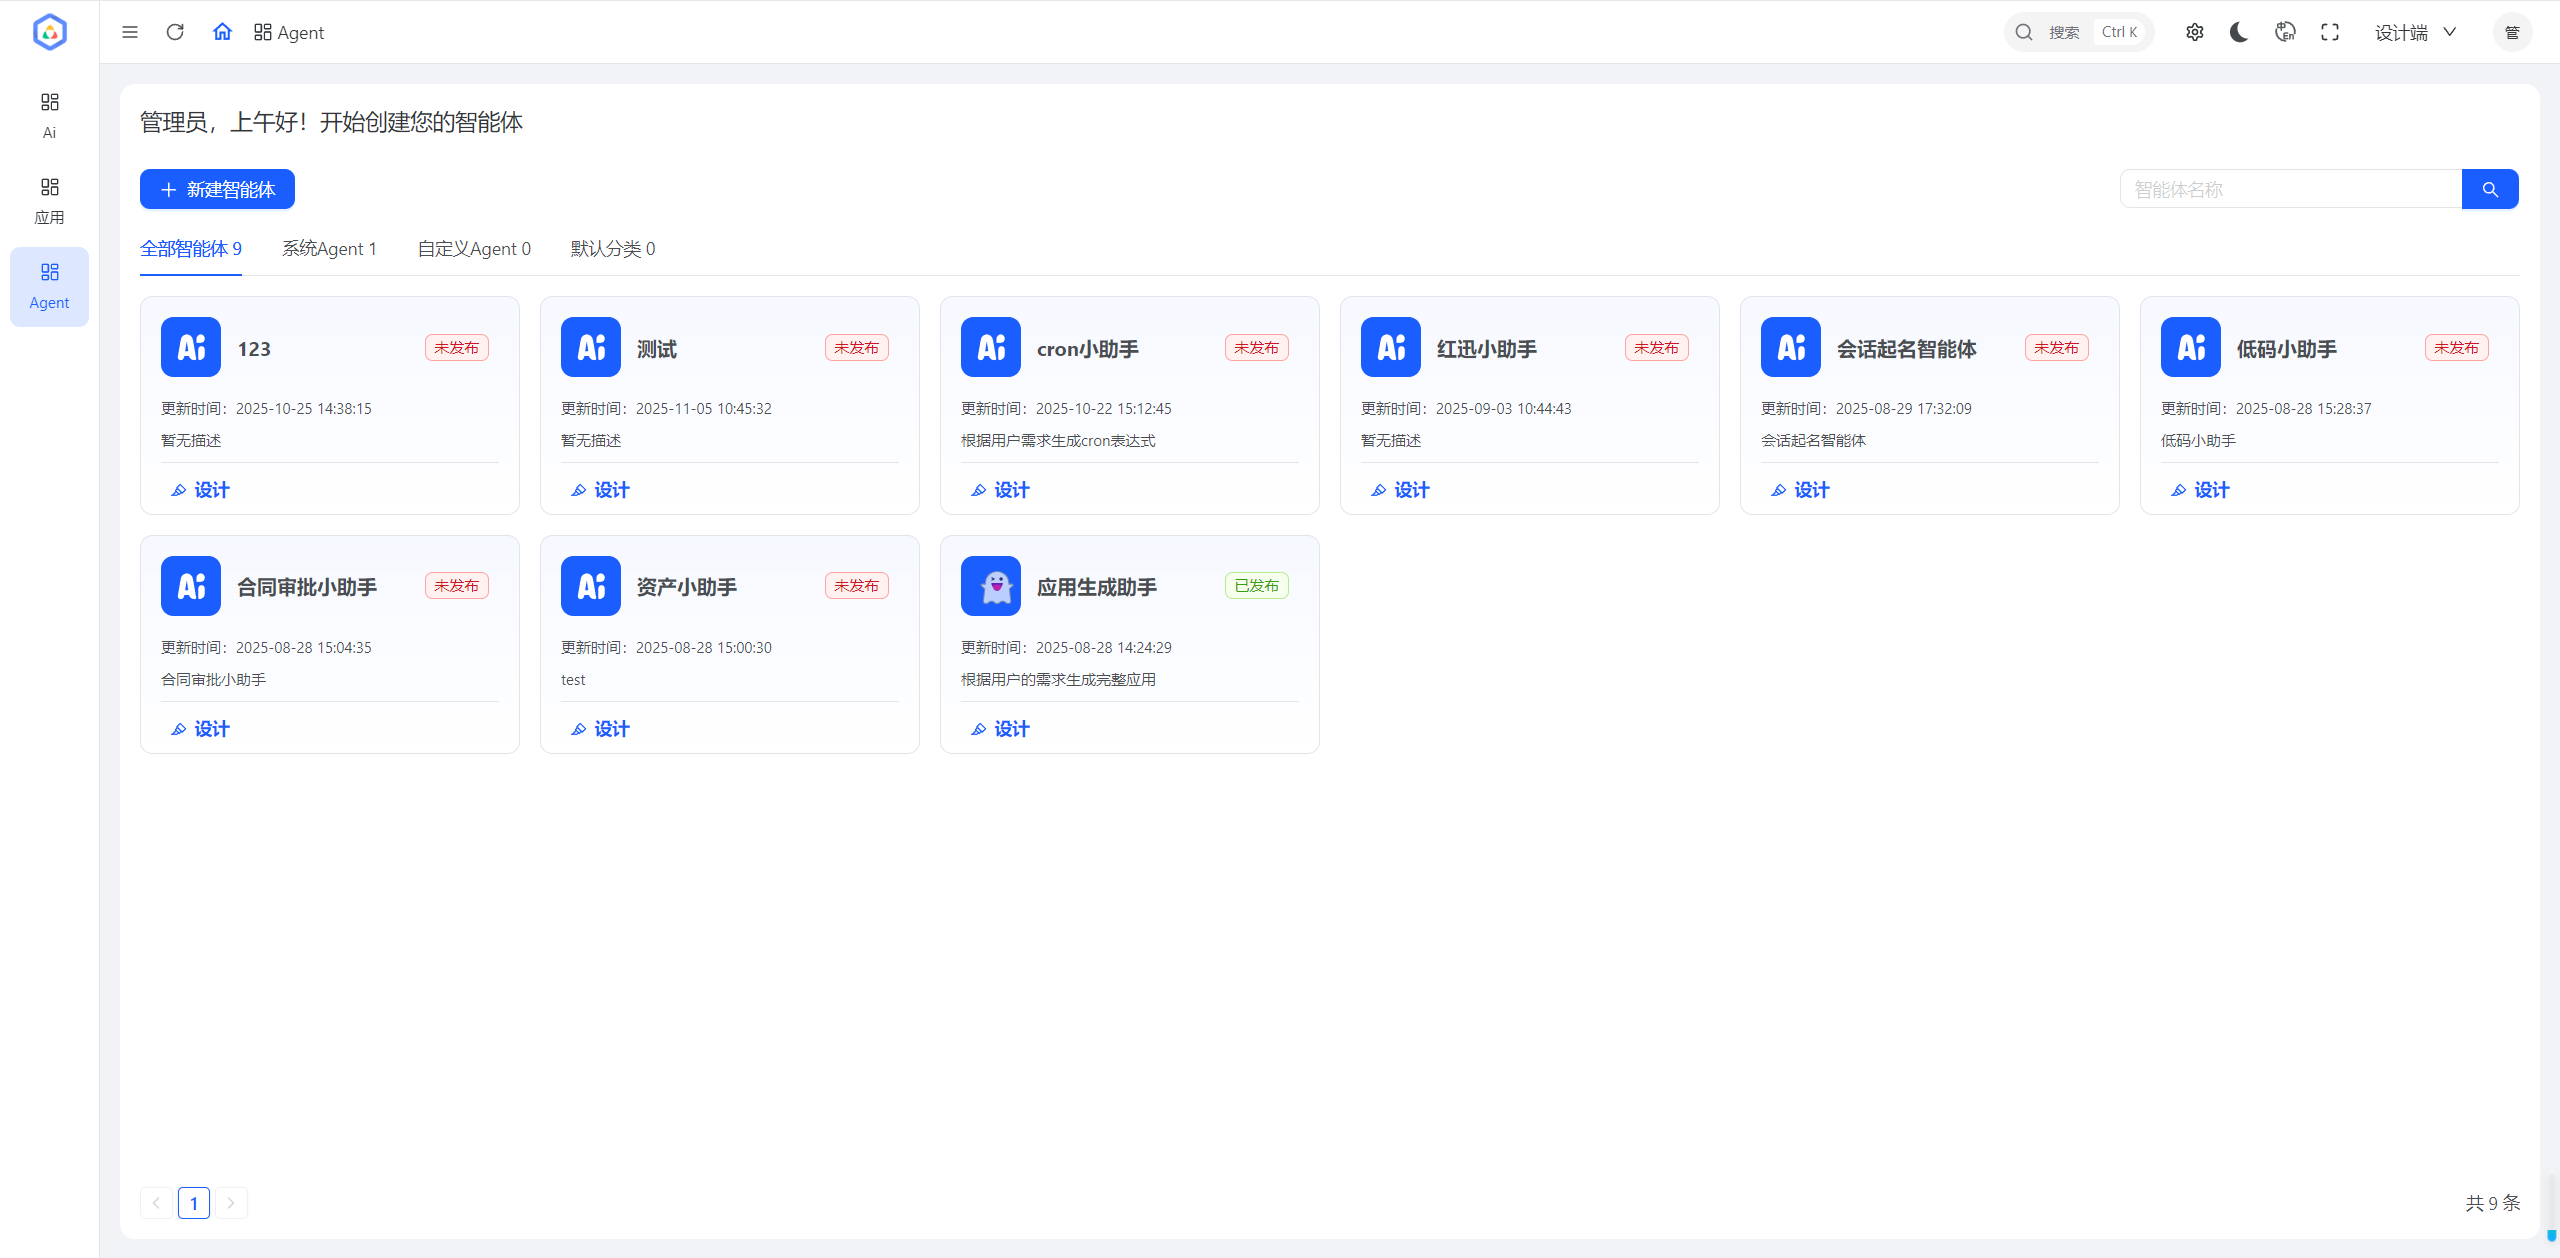Open the Ai section in sidebar
The image size is (2560, 1258).
tap(49, 115)
